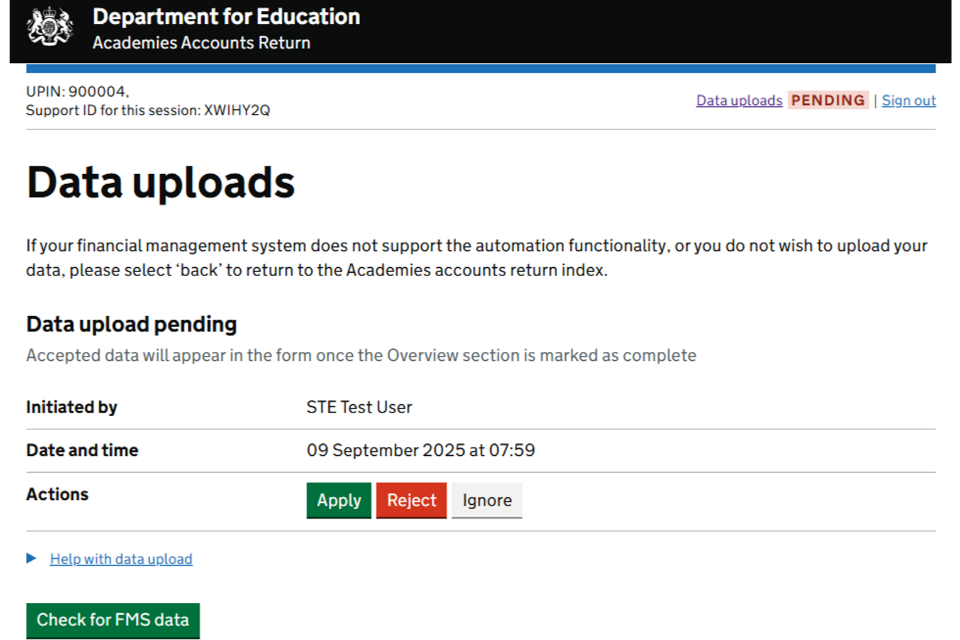The height and width of the screenshot is (640, 960).
Task: Click the UPIN: 900004 text
Action: click(x=77, y=92)
